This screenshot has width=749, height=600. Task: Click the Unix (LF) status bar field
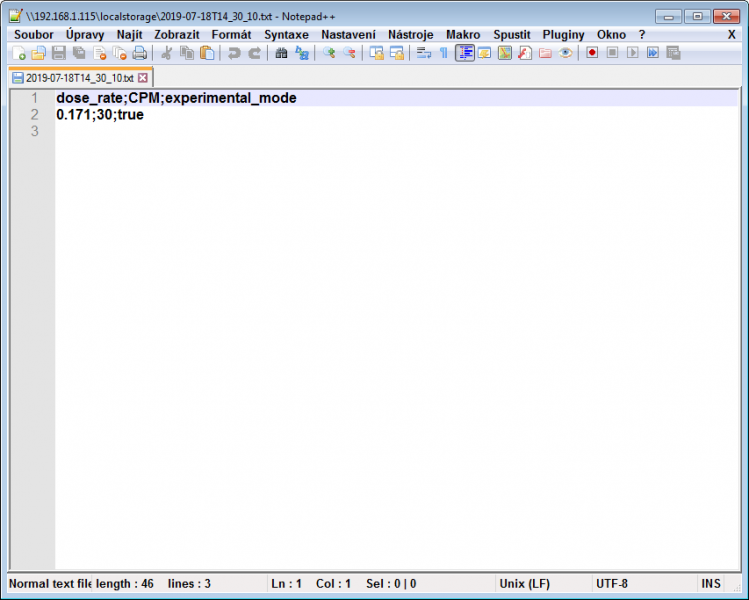click(x=524, y=584)
